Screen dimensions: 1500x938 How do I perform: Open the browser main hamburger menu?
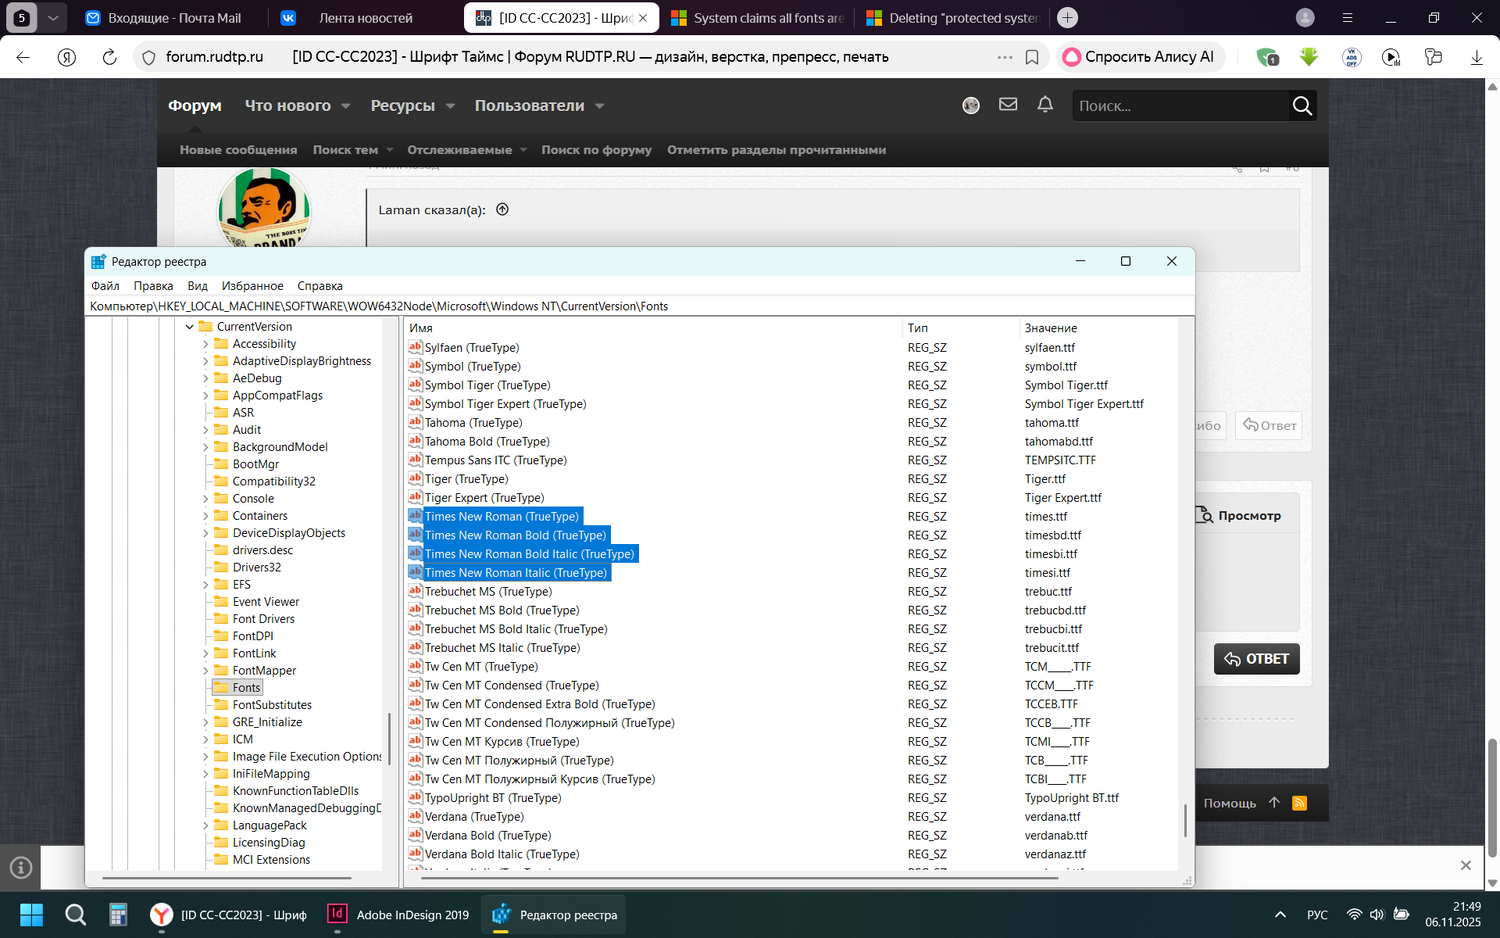tap(1347, 18)
